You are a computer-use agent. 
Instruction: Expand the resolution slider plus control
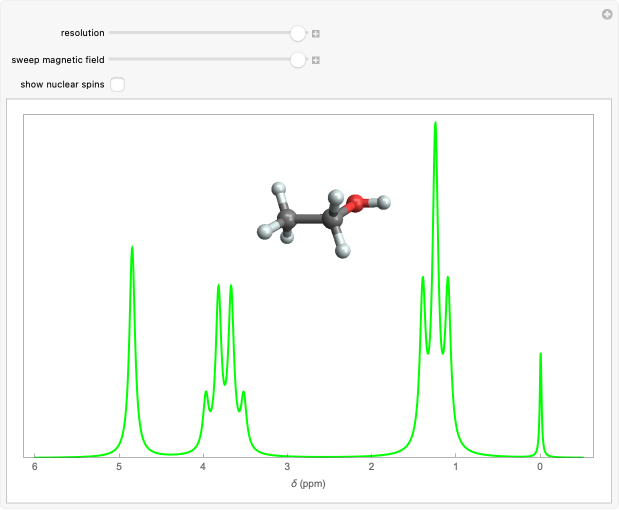315,34
